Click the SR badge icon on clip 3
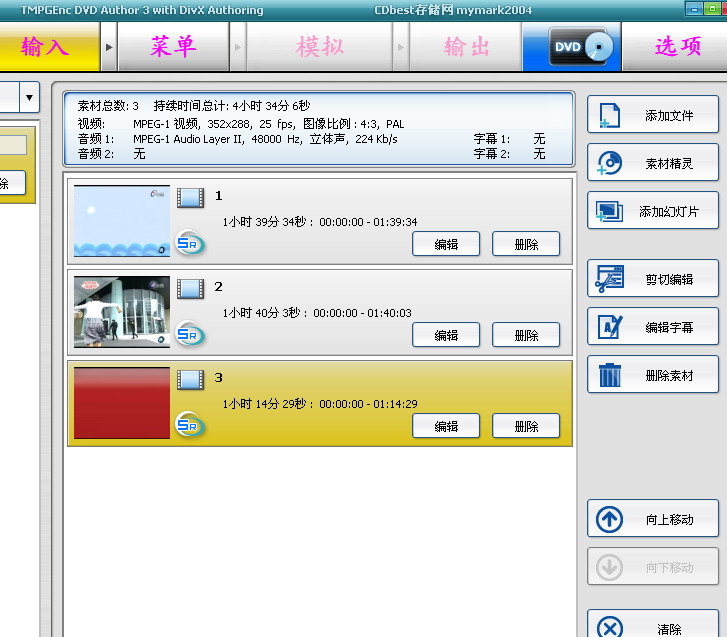This screenshot has height=637, width=727. pos(190,425)
